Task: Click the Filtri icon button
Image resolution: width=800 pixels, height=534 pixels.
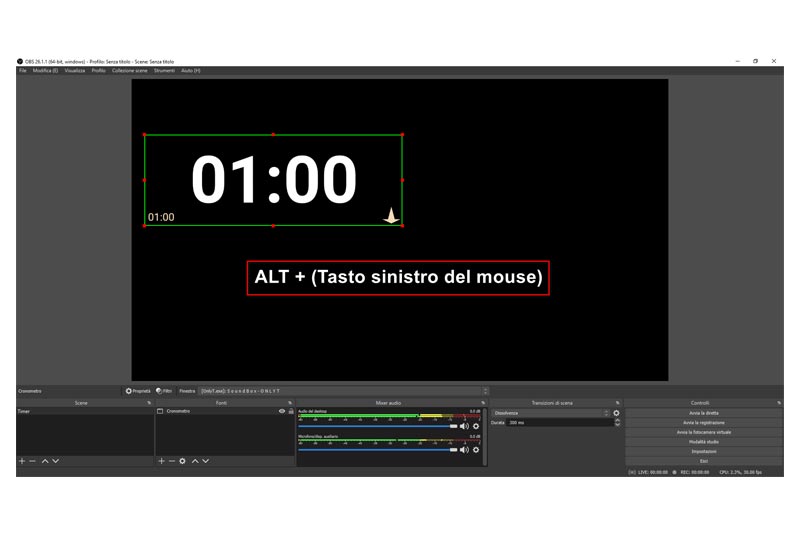Action: (164, 391)
